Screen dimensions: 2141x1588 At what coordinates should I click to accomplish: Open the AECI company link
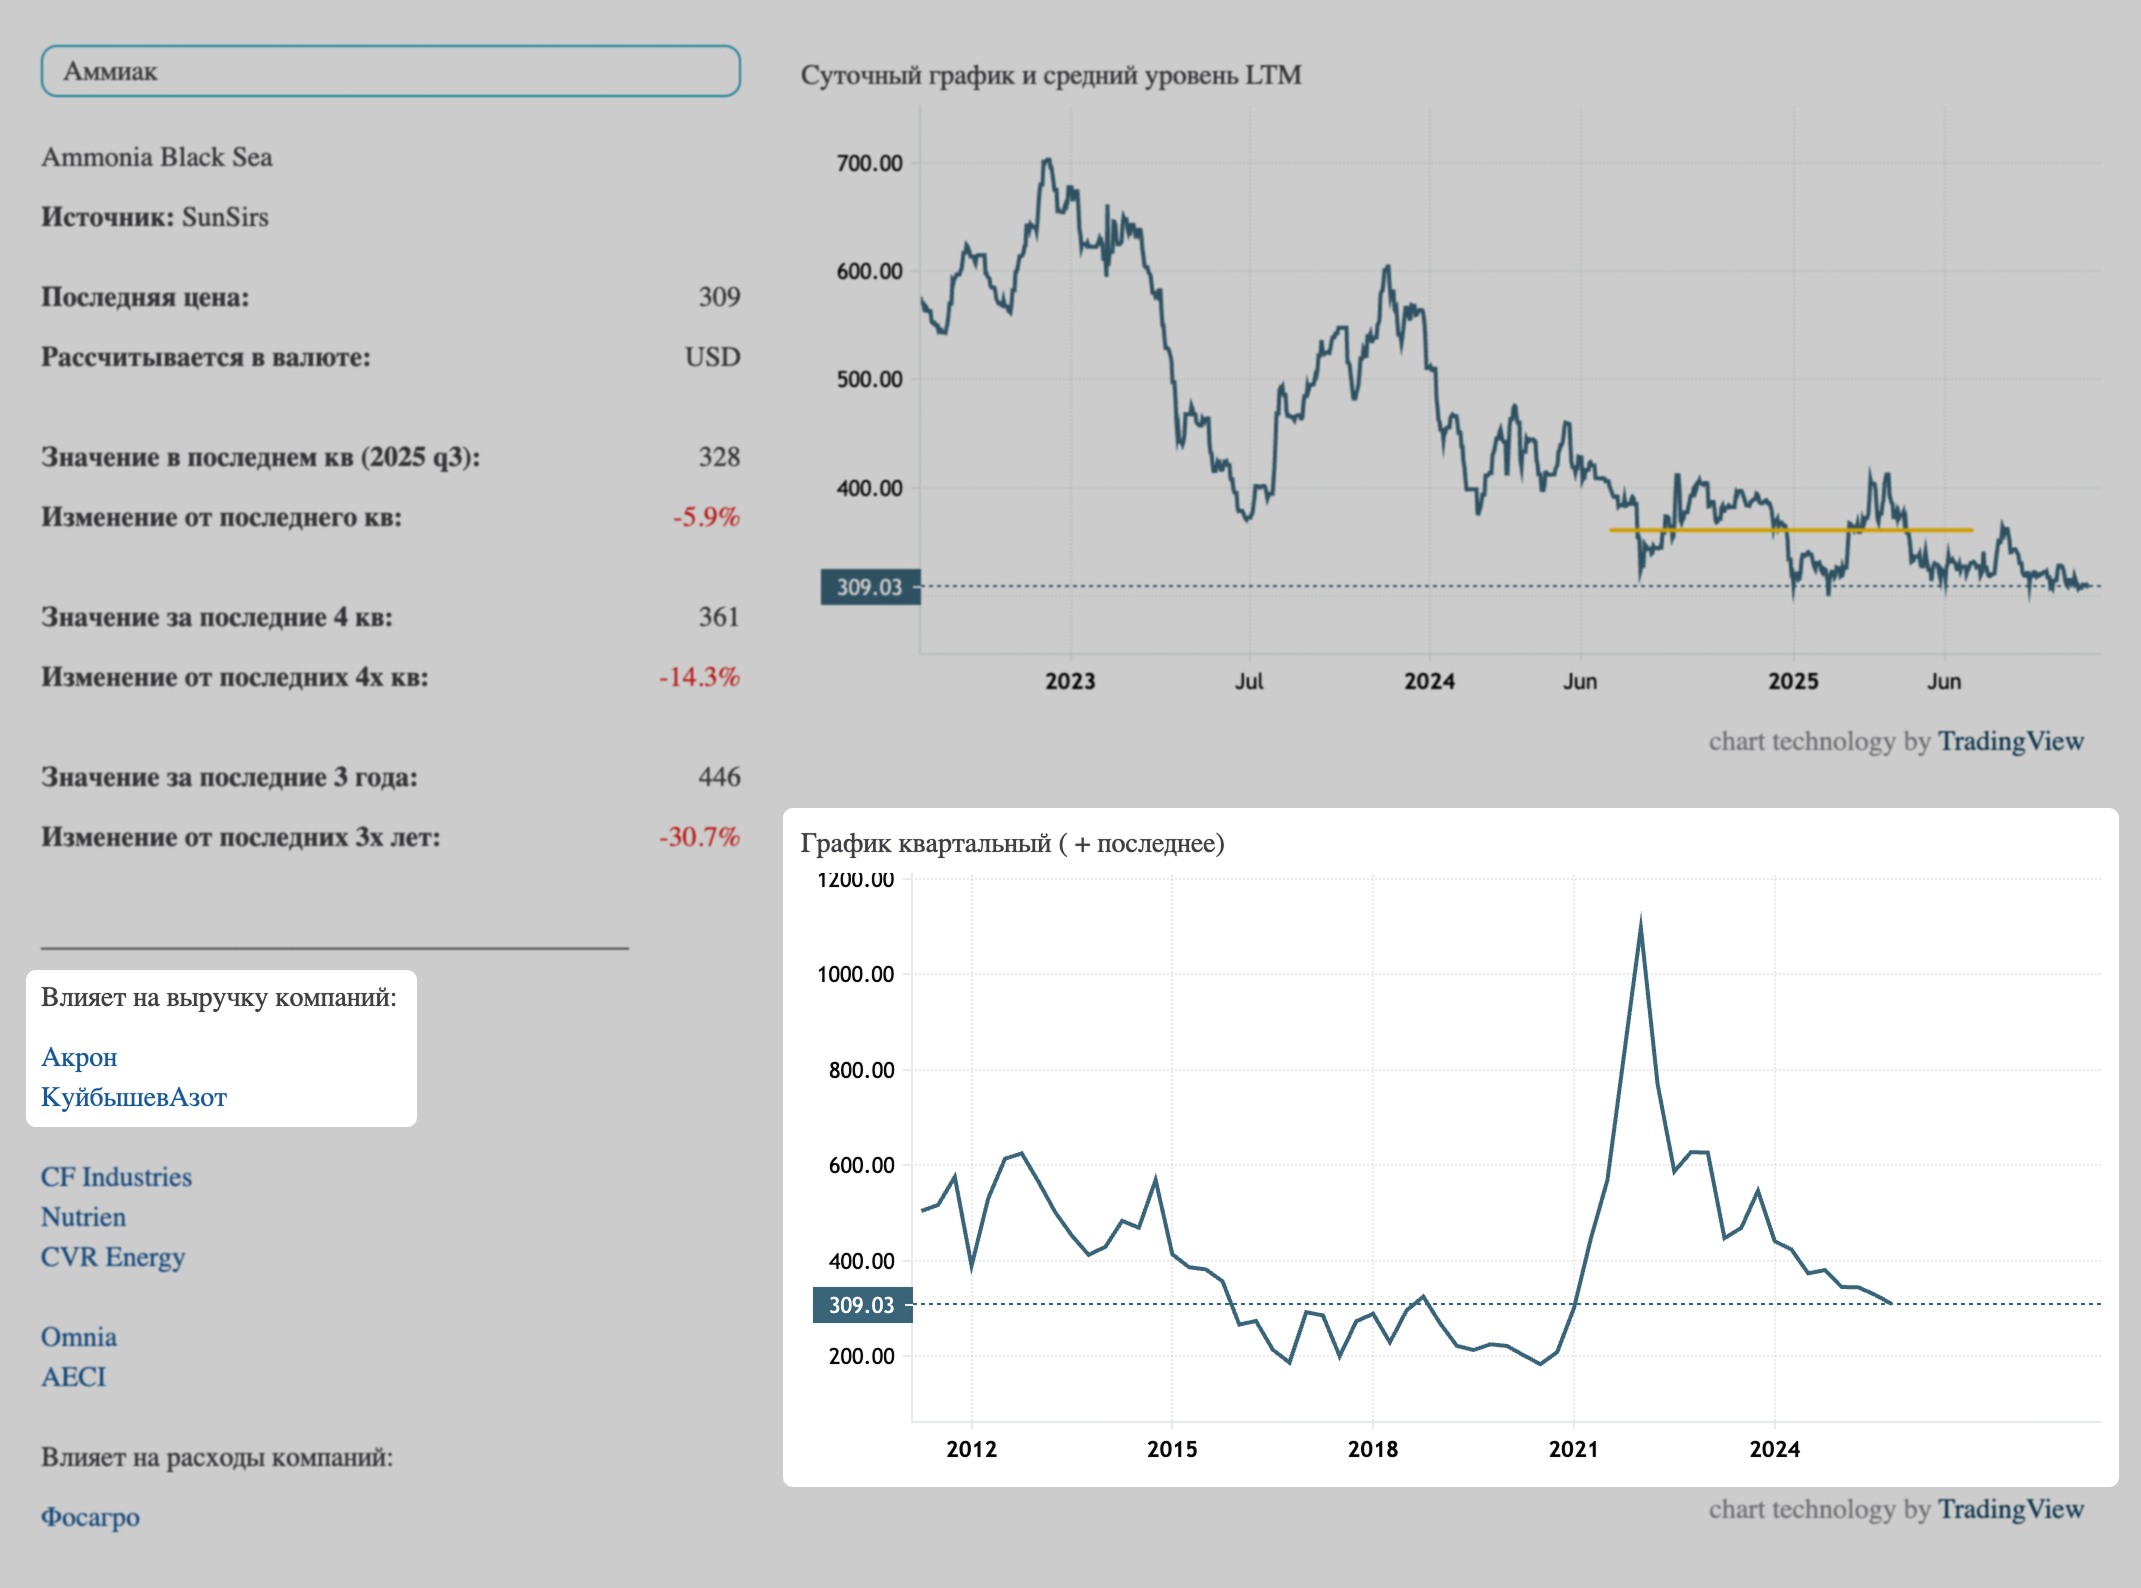coord(73,1377)
